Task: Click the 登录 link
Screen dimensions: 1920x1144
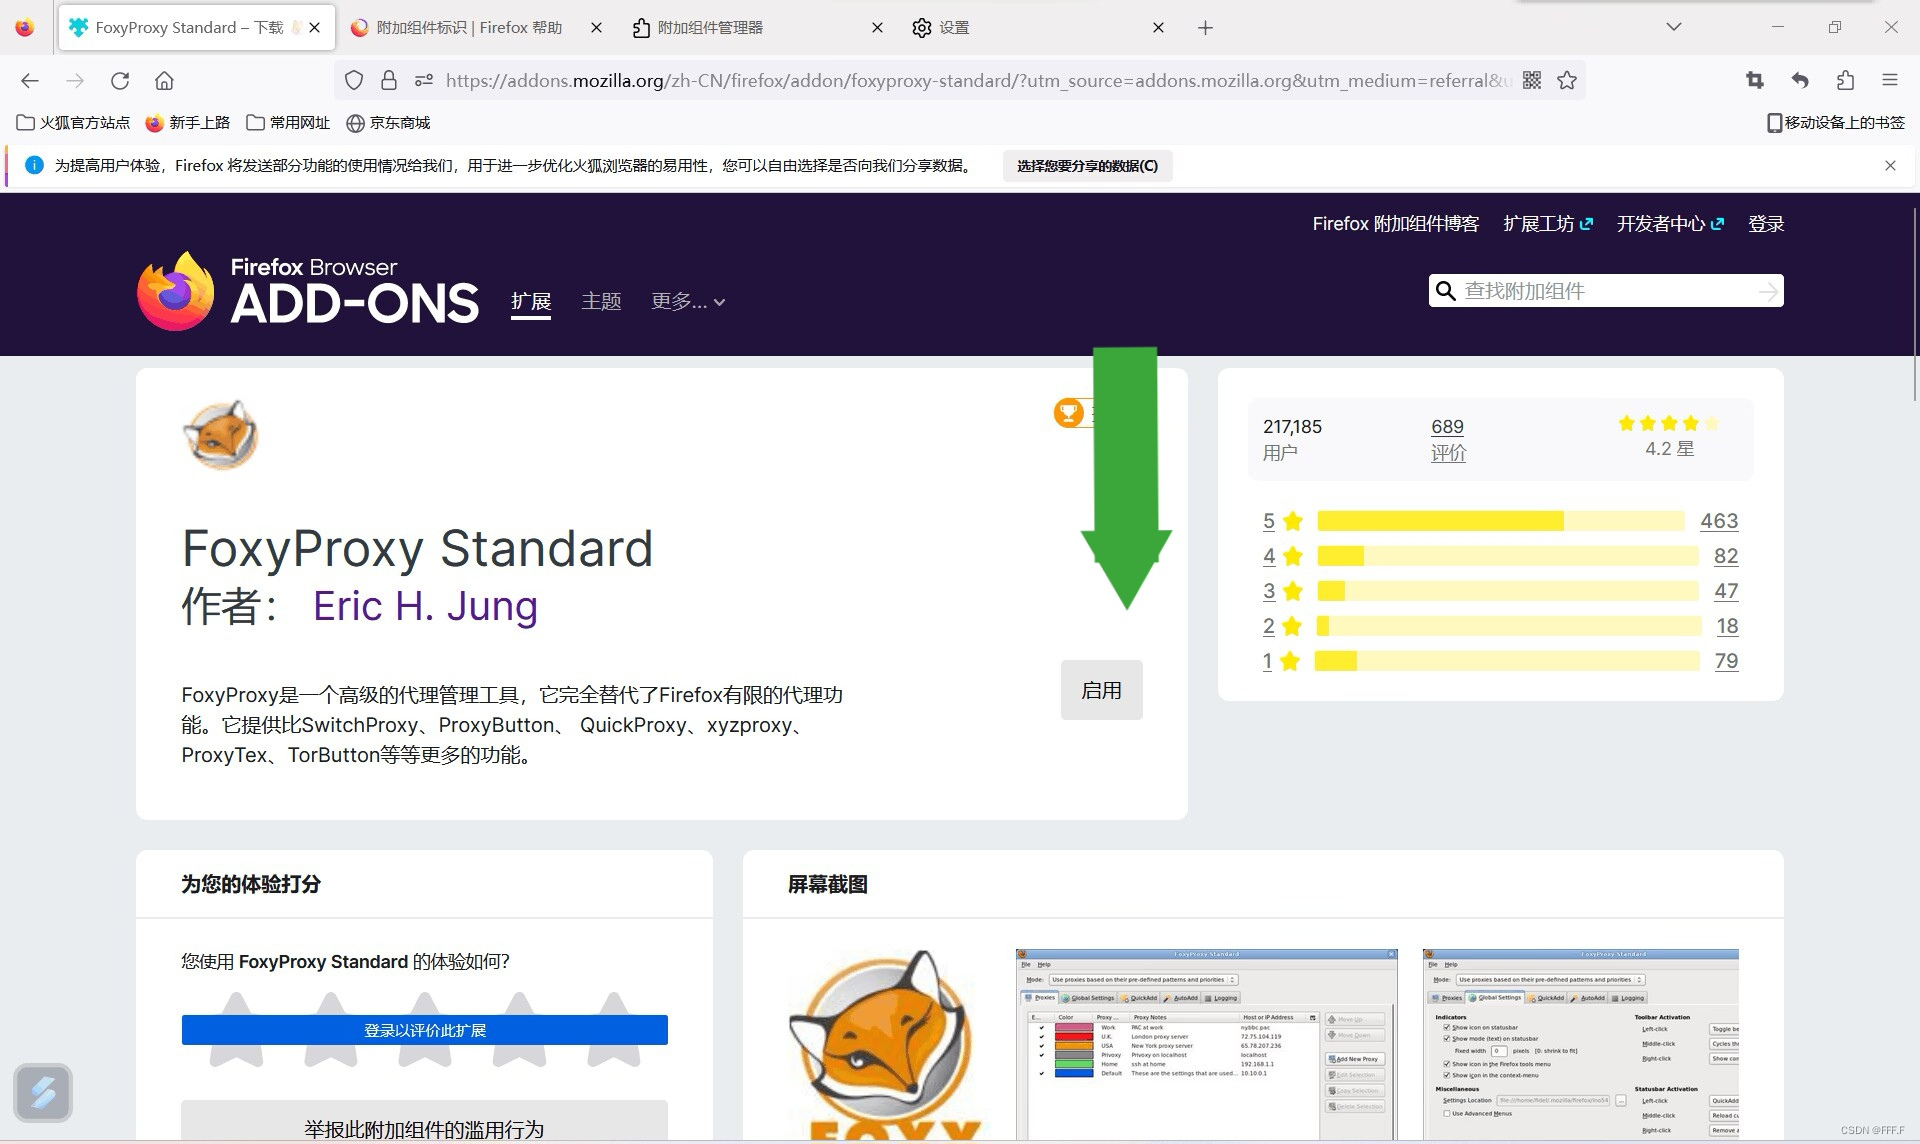Action: point(1766,224)
